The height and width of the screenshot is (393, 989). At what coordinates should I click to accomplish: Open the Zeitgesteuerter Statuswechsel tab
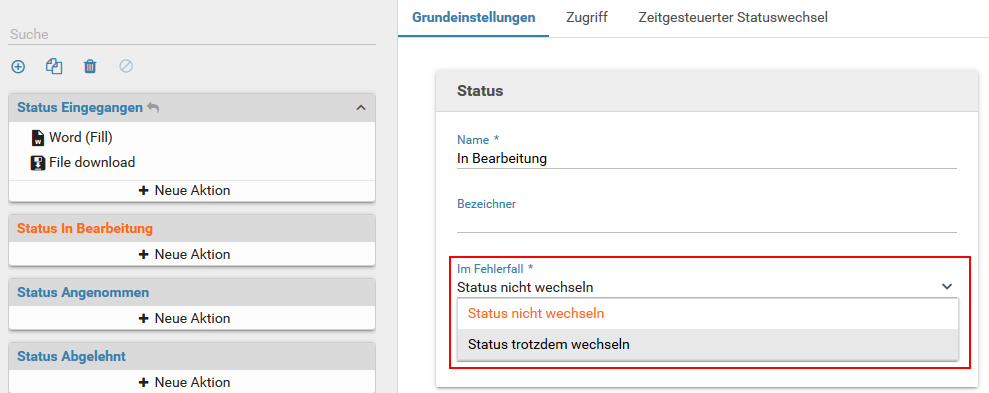coord(733,18)
